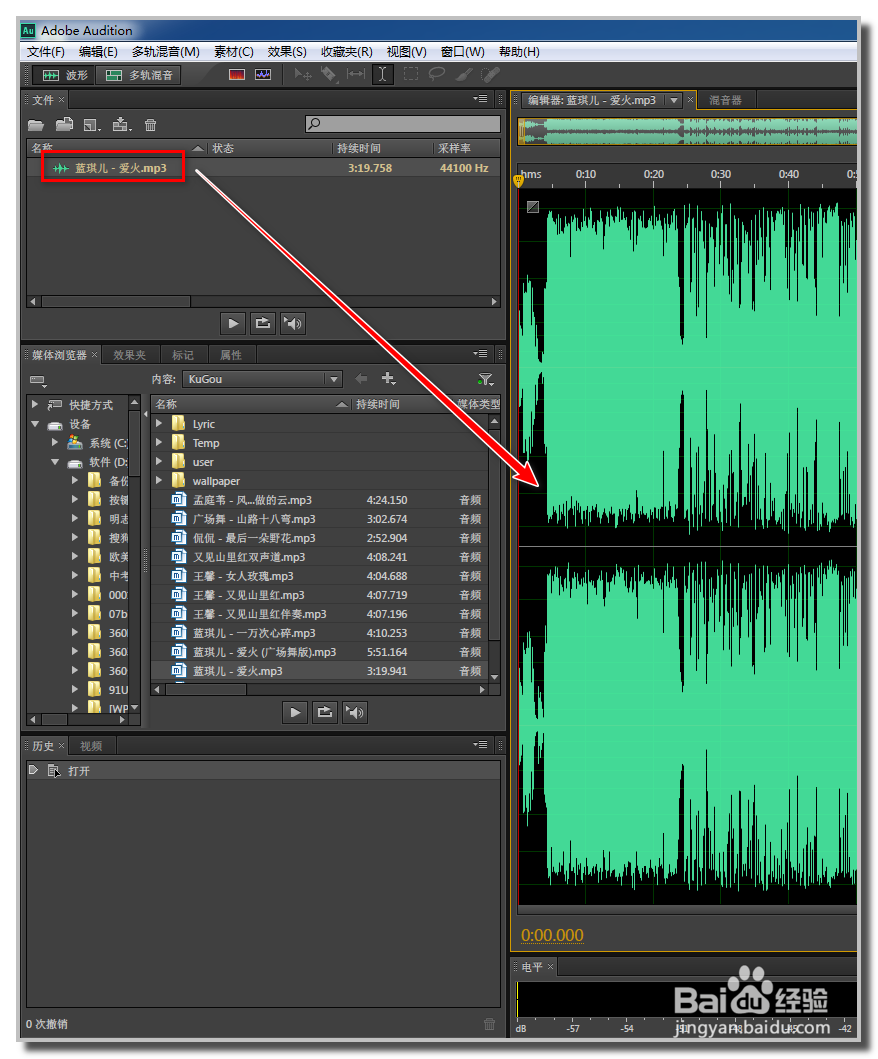Toggle auto-play in Media Browser

[x=355, y=713]
